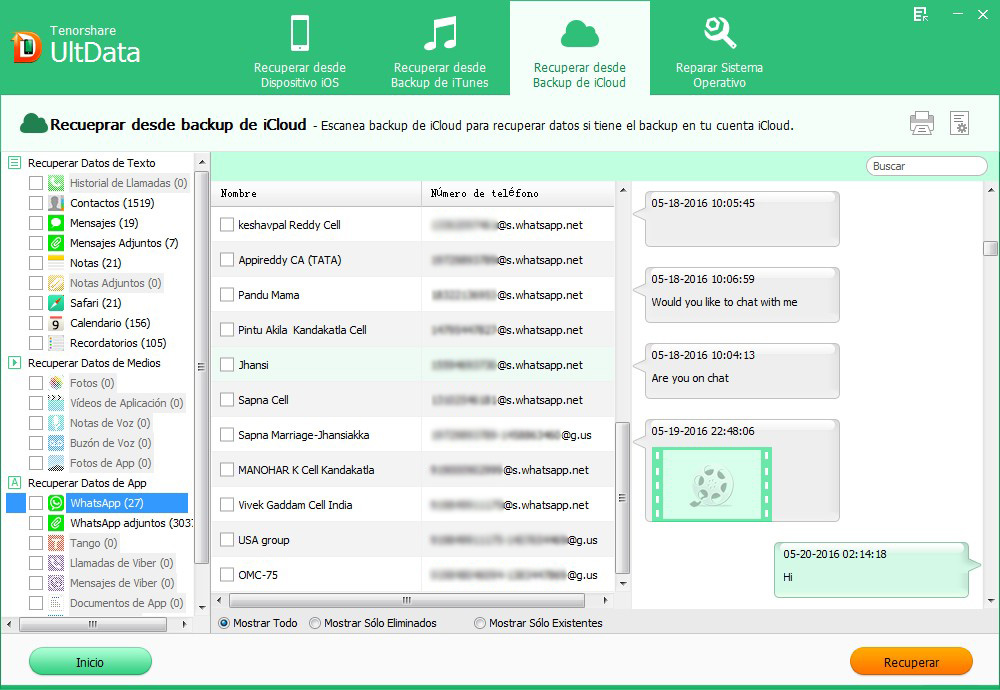The image size is (1000, 690).
Task: Click the Contactos person icon
Action: click(x=56, y=203)
